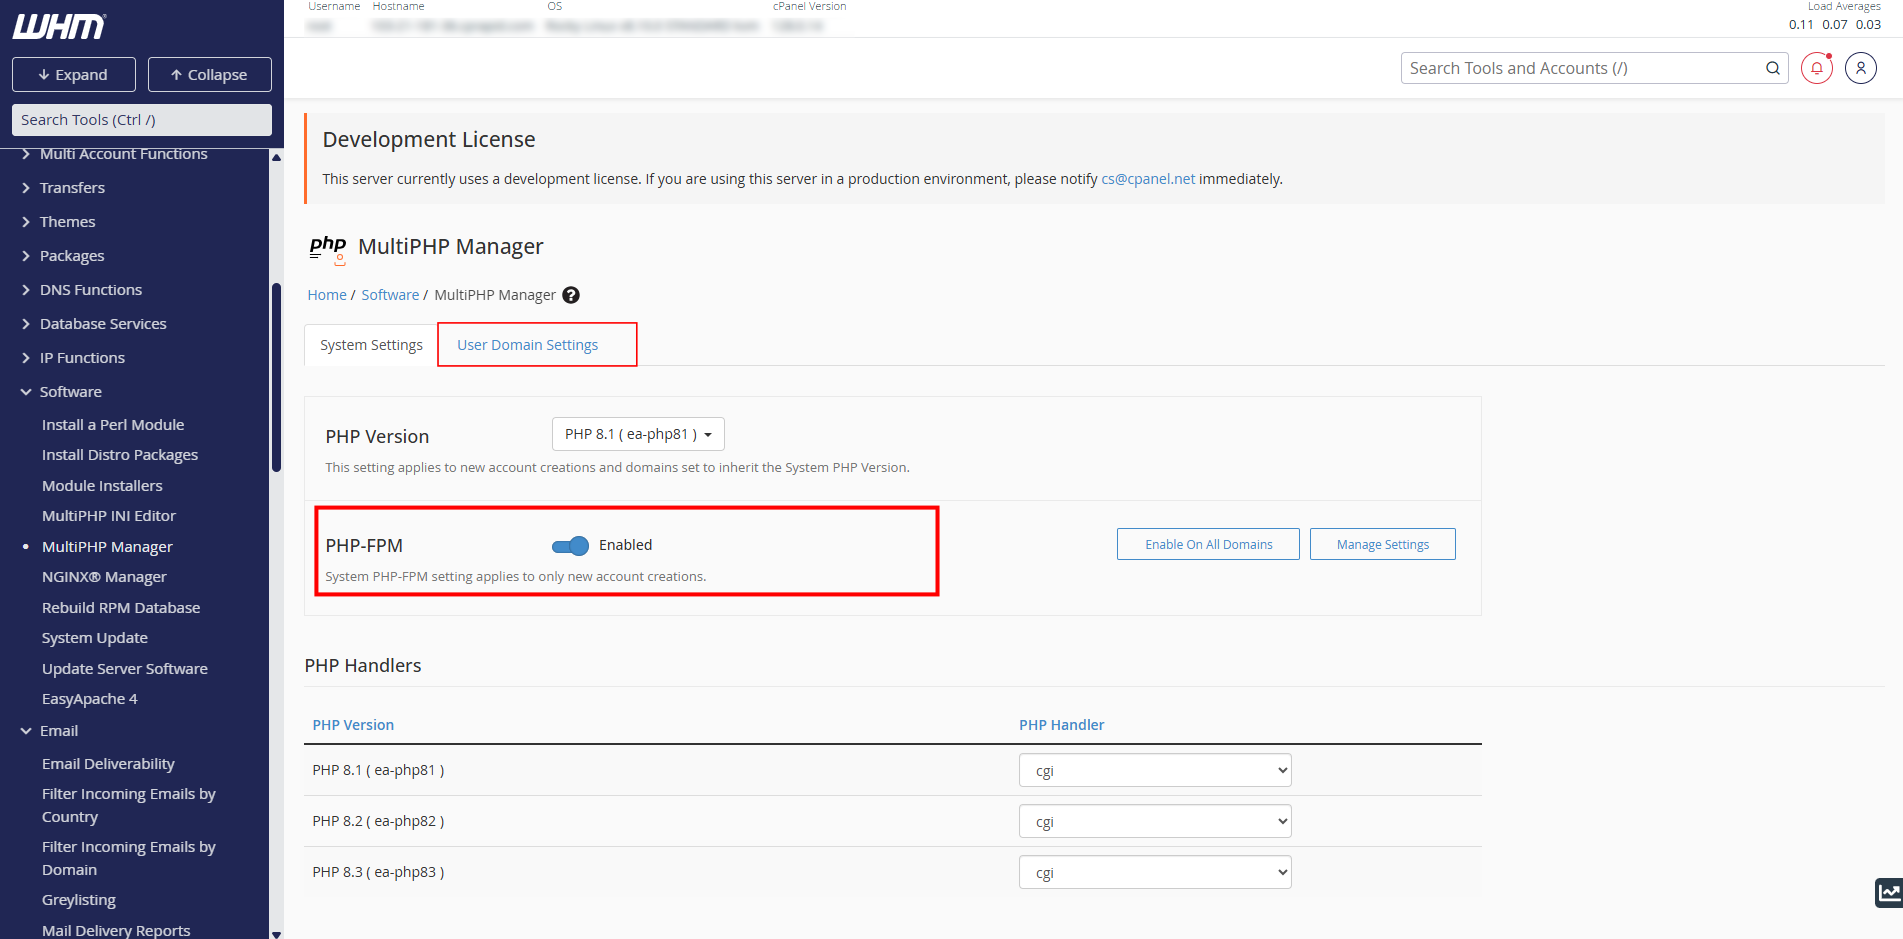Open MultiPHP Manager help question-mark icon

[x=571, y=295]
